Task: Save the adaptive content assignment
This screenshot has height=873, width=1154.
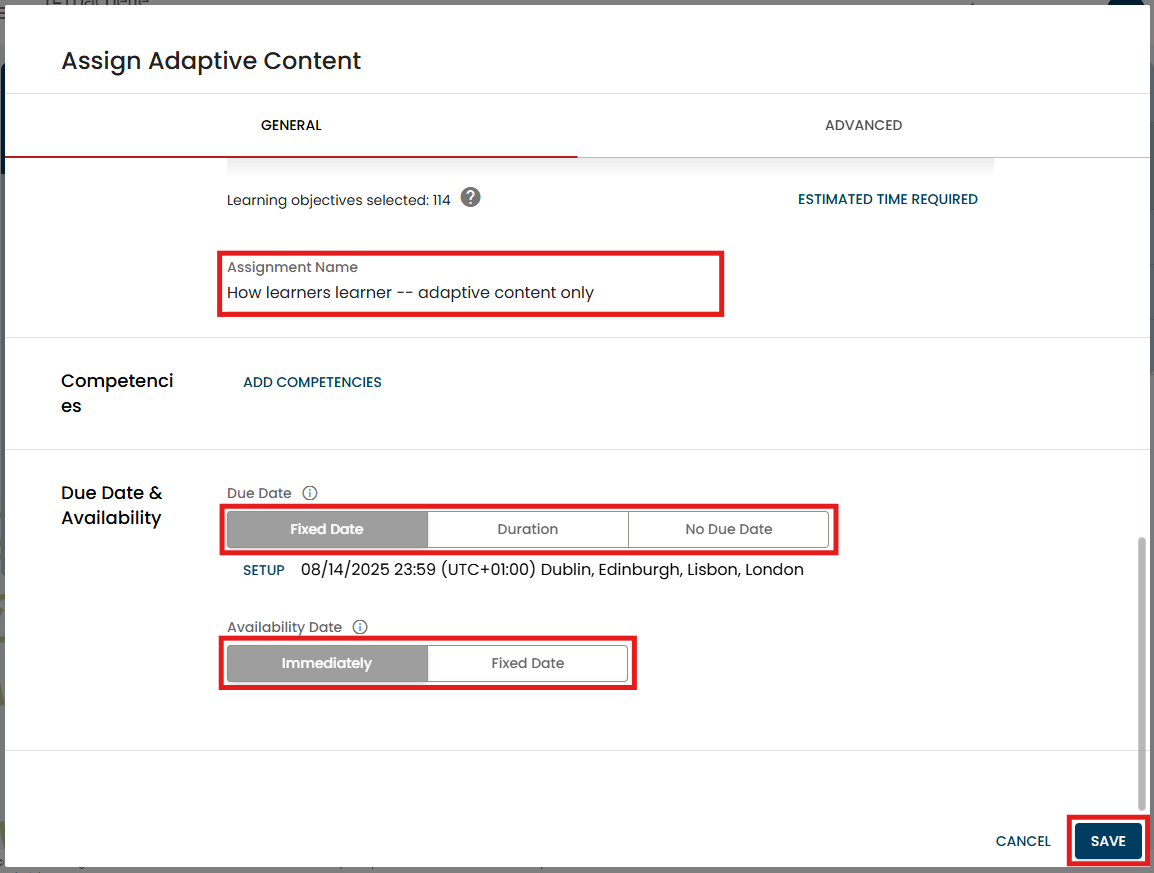Action: pos(1108,841)
